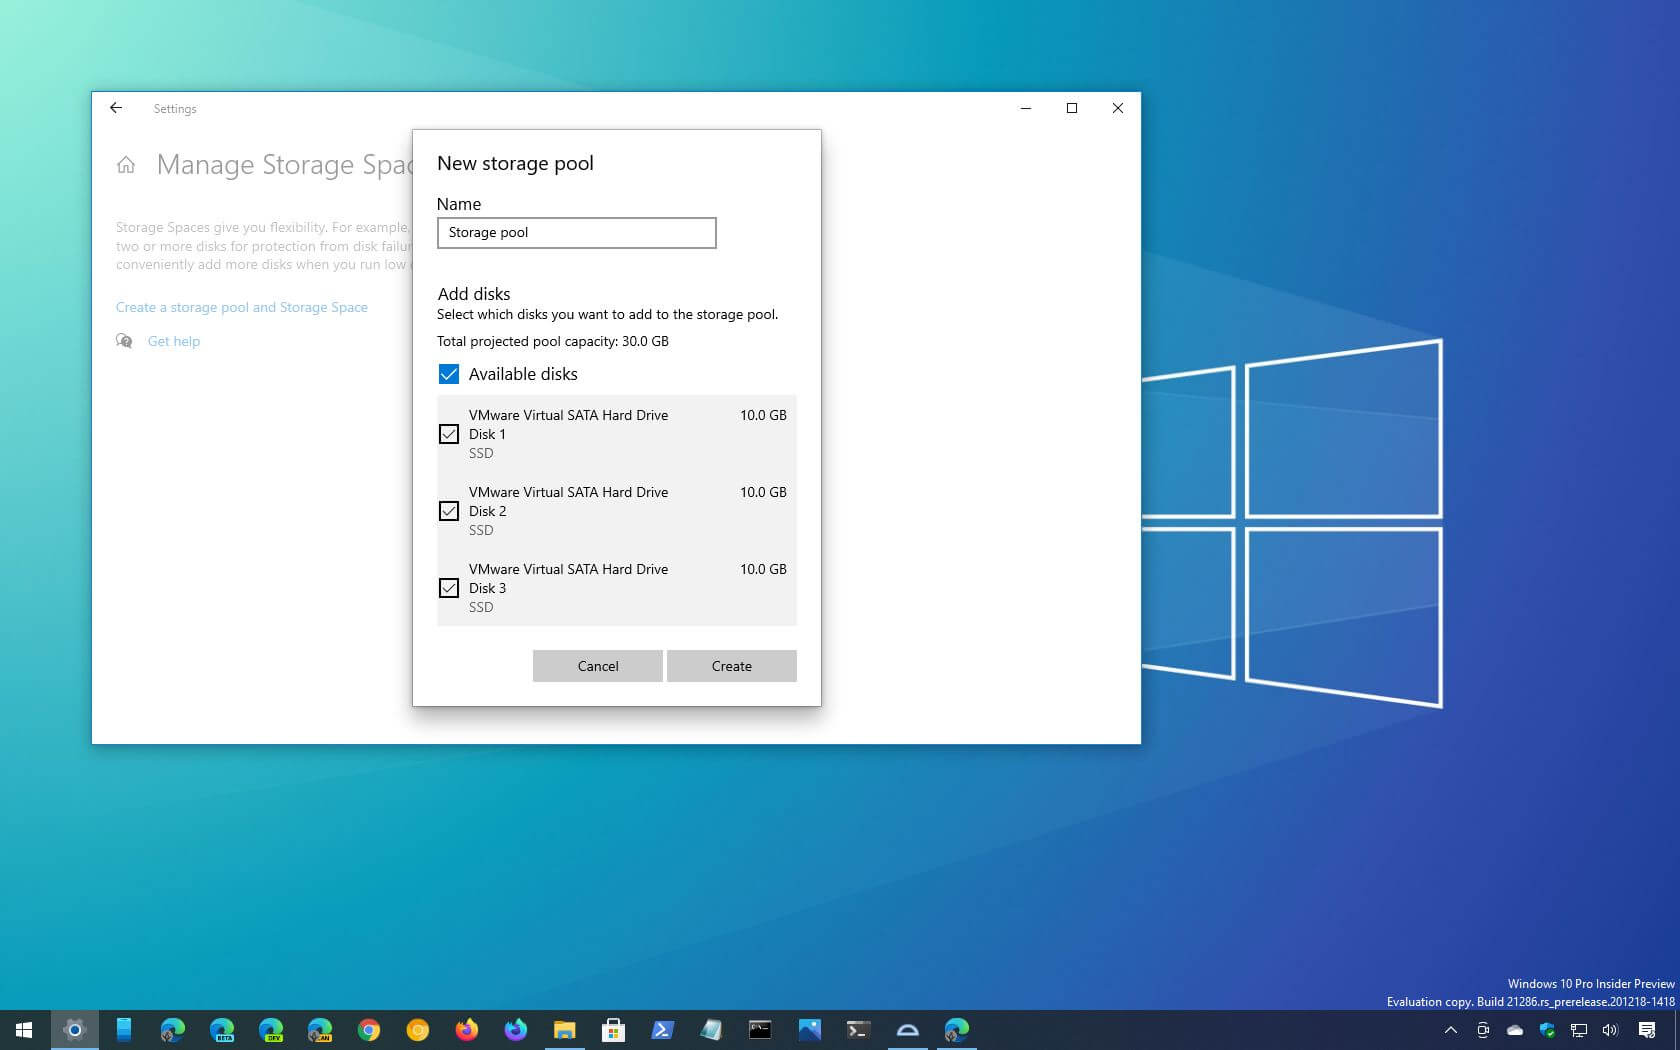The width and height of the screenshot is (1680, 1050).
Task: Open OneDrive cloud tray icon
Action: pyautogui.click(x=1515, y=1030)
